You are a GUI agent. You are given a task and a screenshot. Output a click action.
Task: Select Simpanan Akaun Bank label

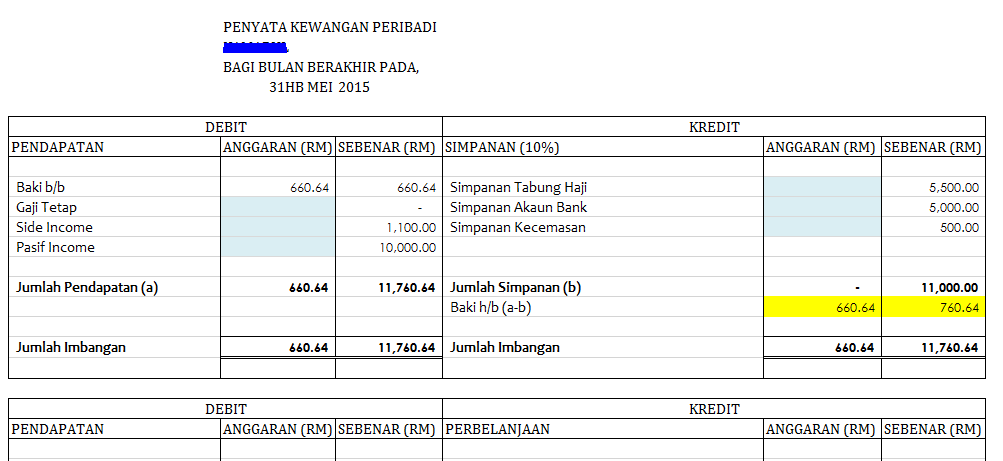[x=519, y=207]
